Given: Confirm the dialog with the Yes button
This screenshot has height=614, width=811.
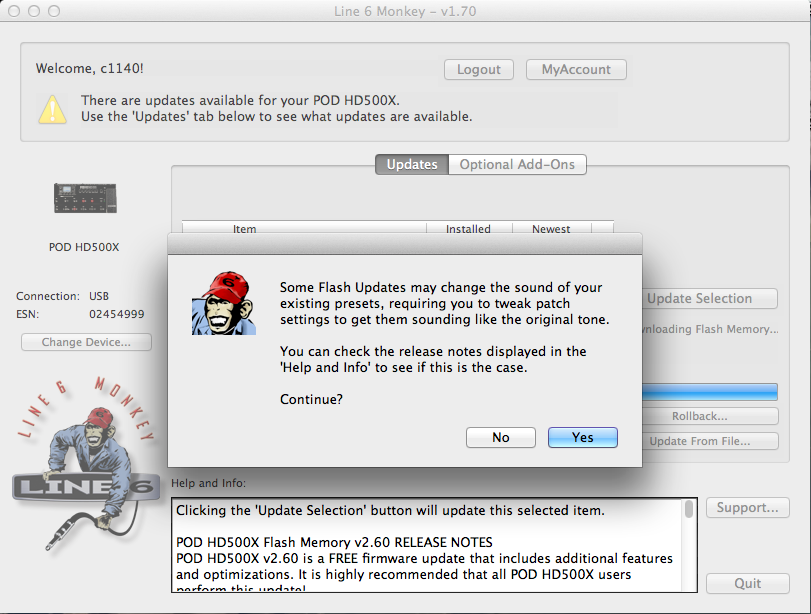Looking at the screenshot, I should pyautogui.click(x=582, y=438).
